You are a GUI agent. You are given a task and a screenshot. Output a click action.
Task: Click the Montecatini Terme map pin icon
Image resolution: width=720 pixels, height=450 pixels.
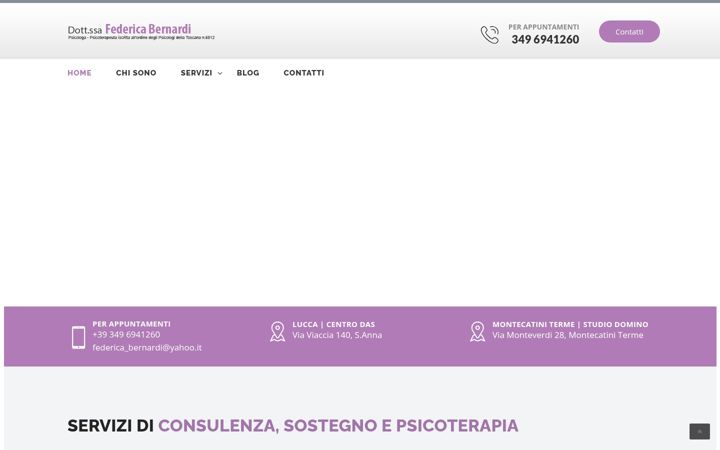click(478, 332)
